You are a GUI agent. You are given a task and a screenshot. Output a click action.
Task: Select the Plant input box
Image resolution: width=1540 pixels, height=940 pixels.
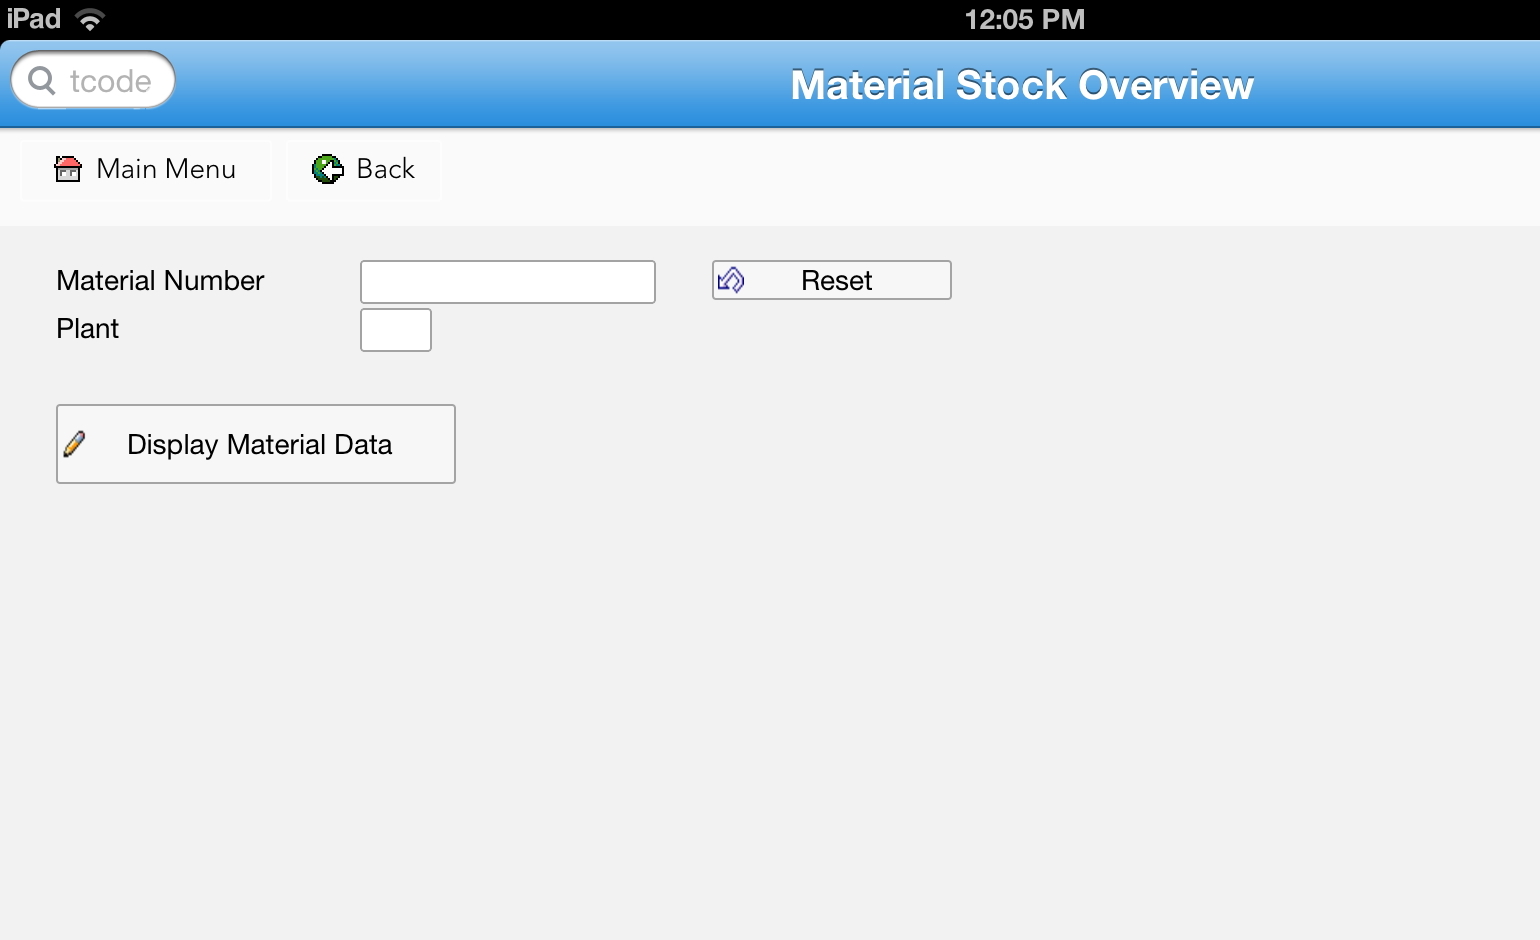(395, 330)
